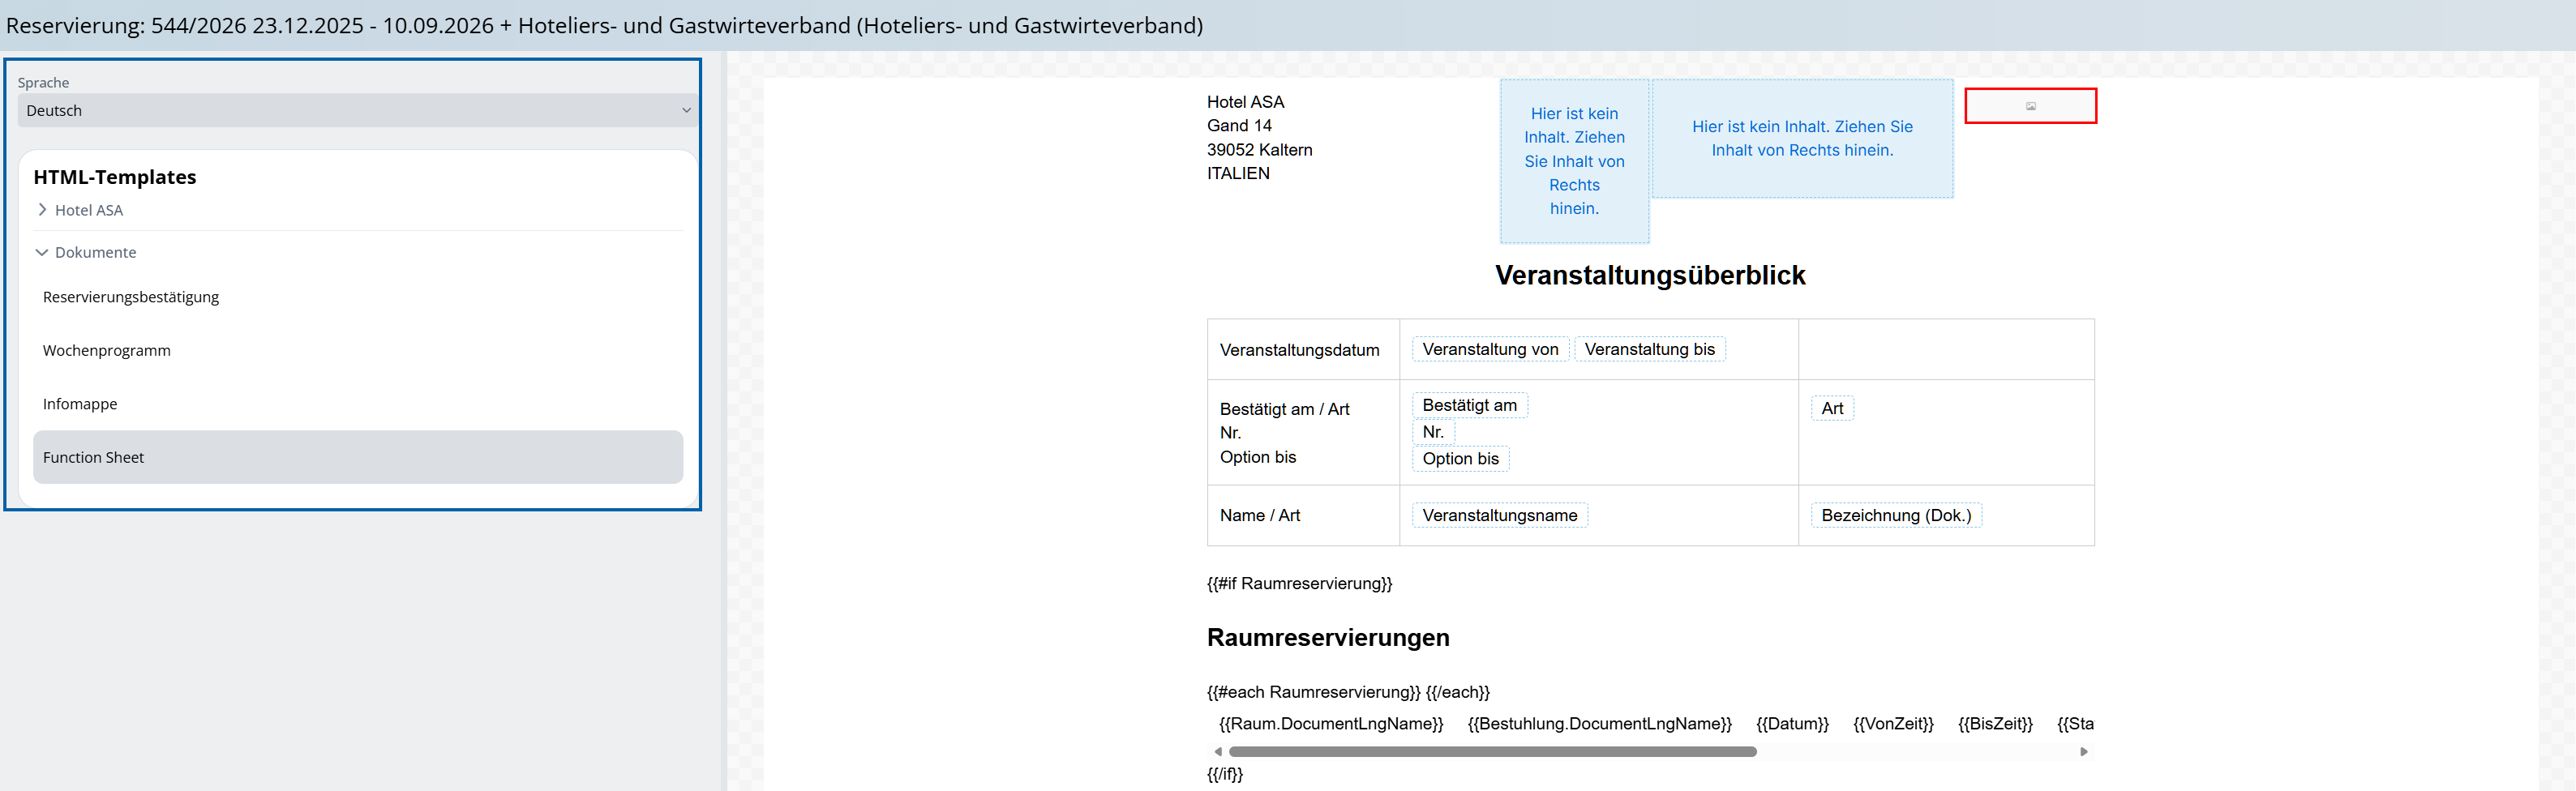Viewport: 2576px width, 791px height.
Task: Select the Bestätigt am field tag
Action: [x=1470, y=405]
